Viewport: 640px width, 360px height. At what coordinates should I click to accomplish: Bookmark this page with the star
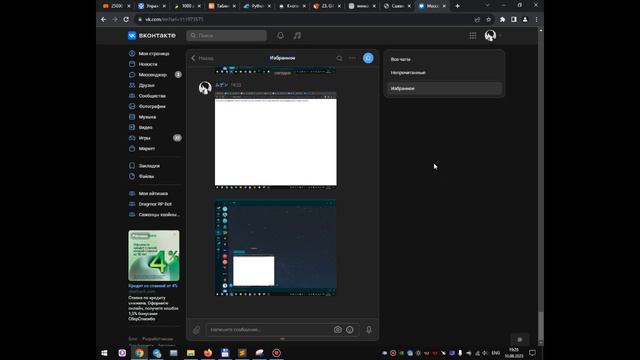point(489,19)
